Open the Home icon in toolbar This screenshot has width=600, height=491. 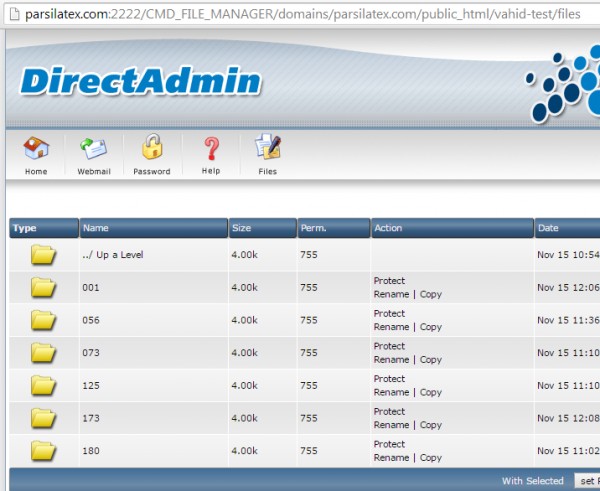click(x=36, y=150)
